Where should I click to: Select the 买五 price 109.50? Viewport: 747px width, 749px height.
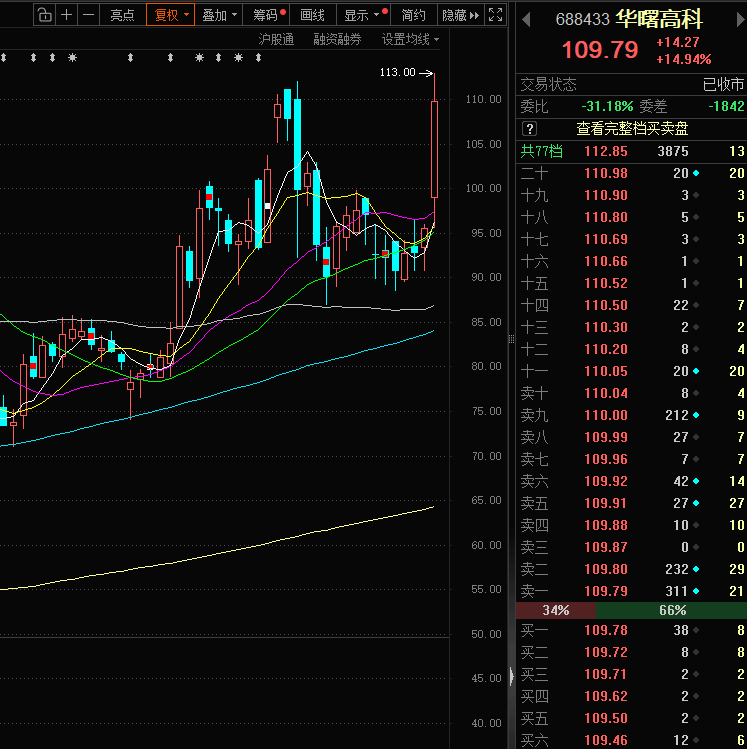pyautogui.click(x=606, y=718)
